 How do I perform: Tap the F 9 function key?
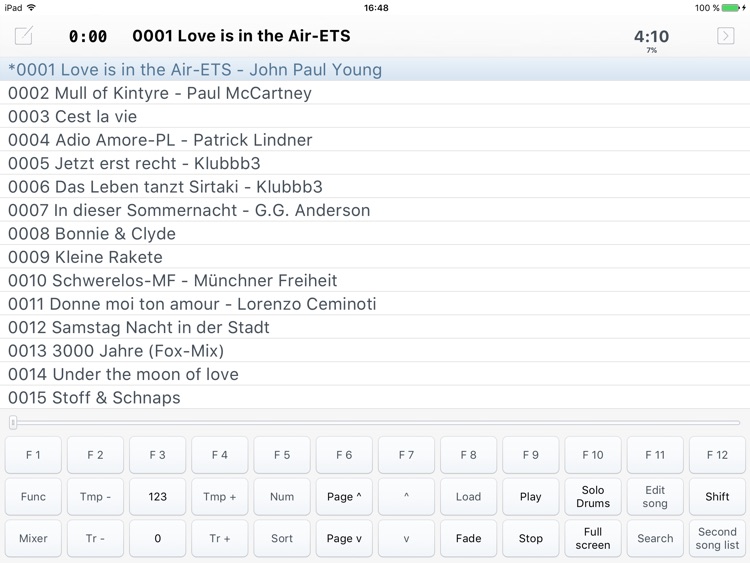[530, 455]
